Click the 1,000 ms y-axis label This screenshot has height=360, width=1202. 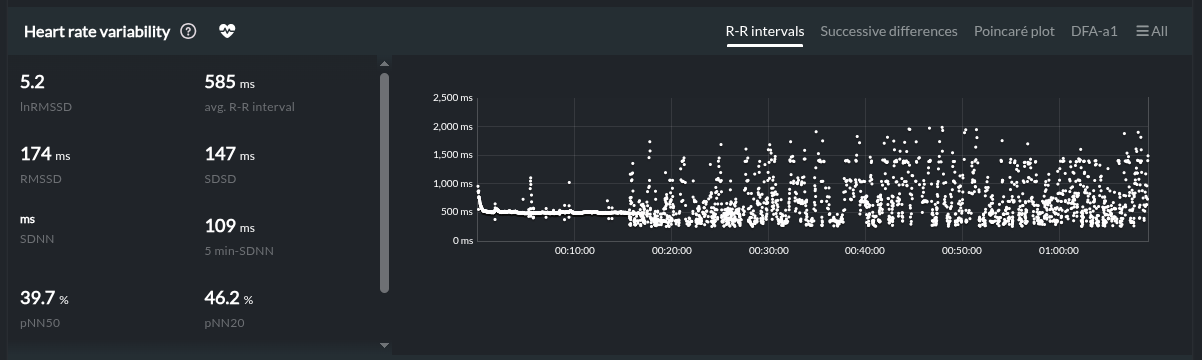tap(453, 184)
